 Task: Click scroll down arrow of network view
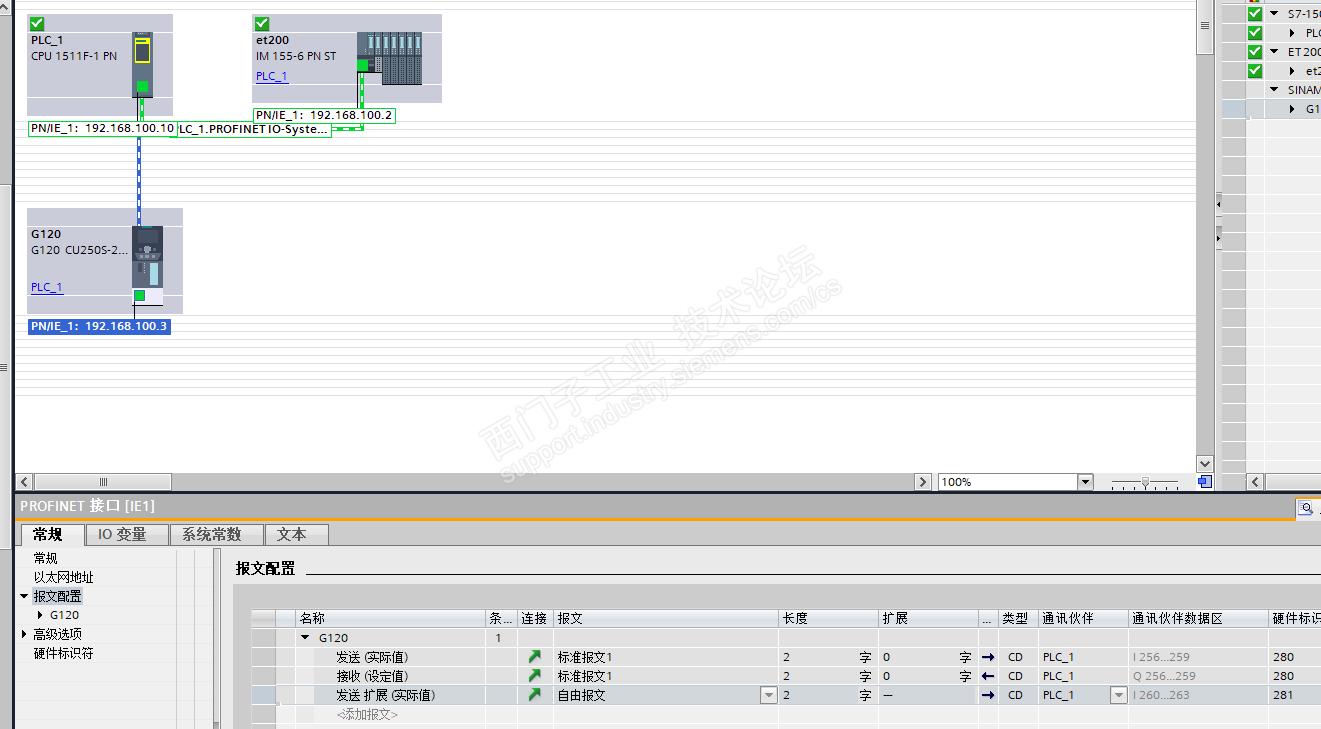(x=1205, y=464)
